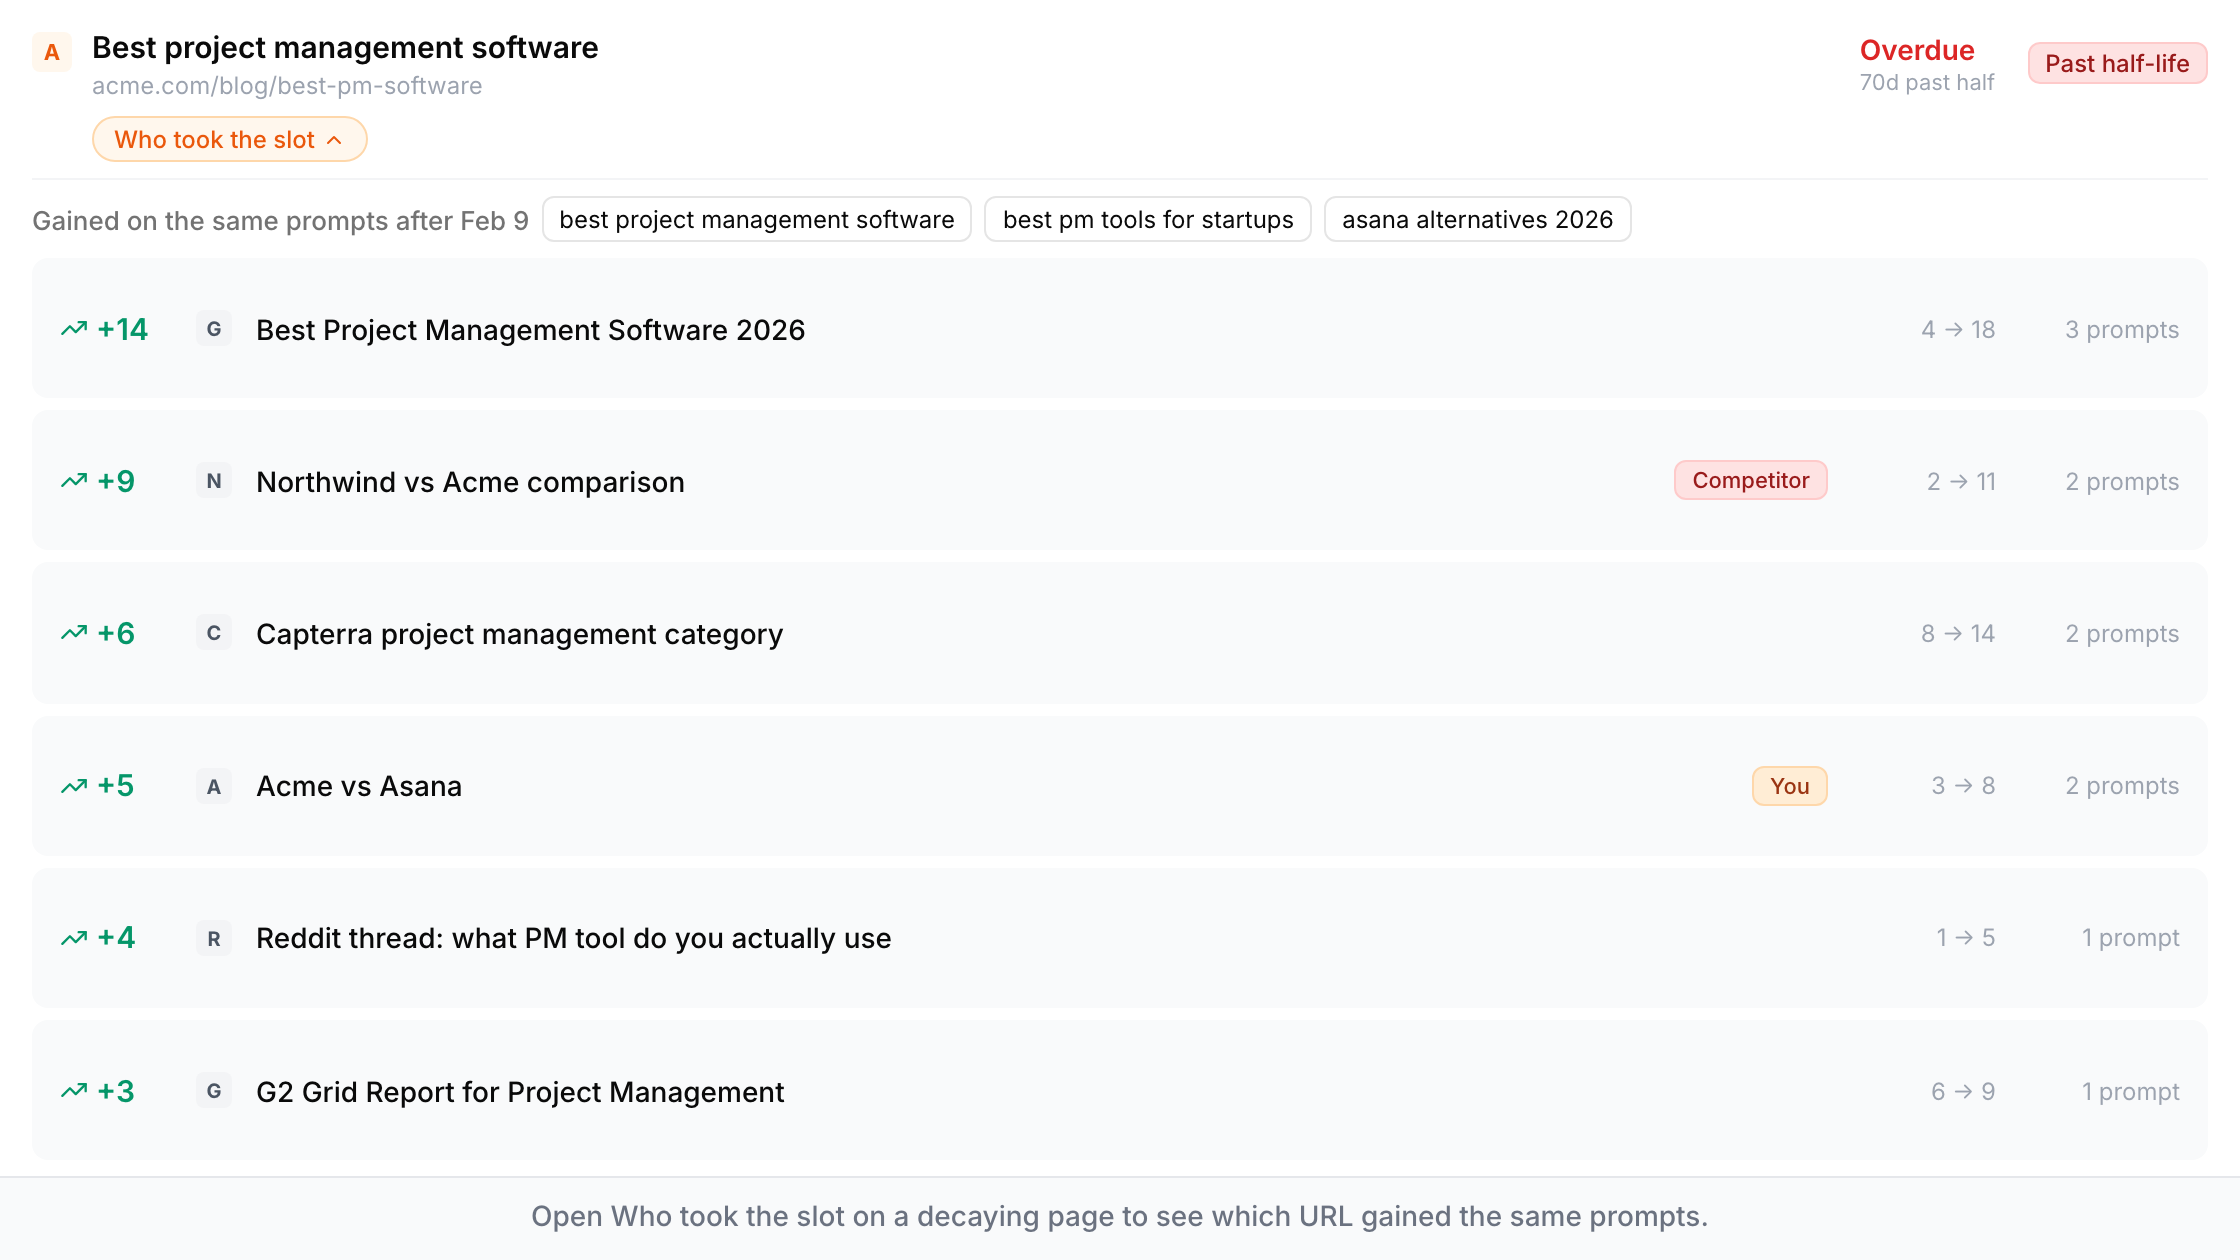Click the 'Past half-life' badge
The width and height of the screenshot is (2240, 1260).
(x=2117, y=63)
